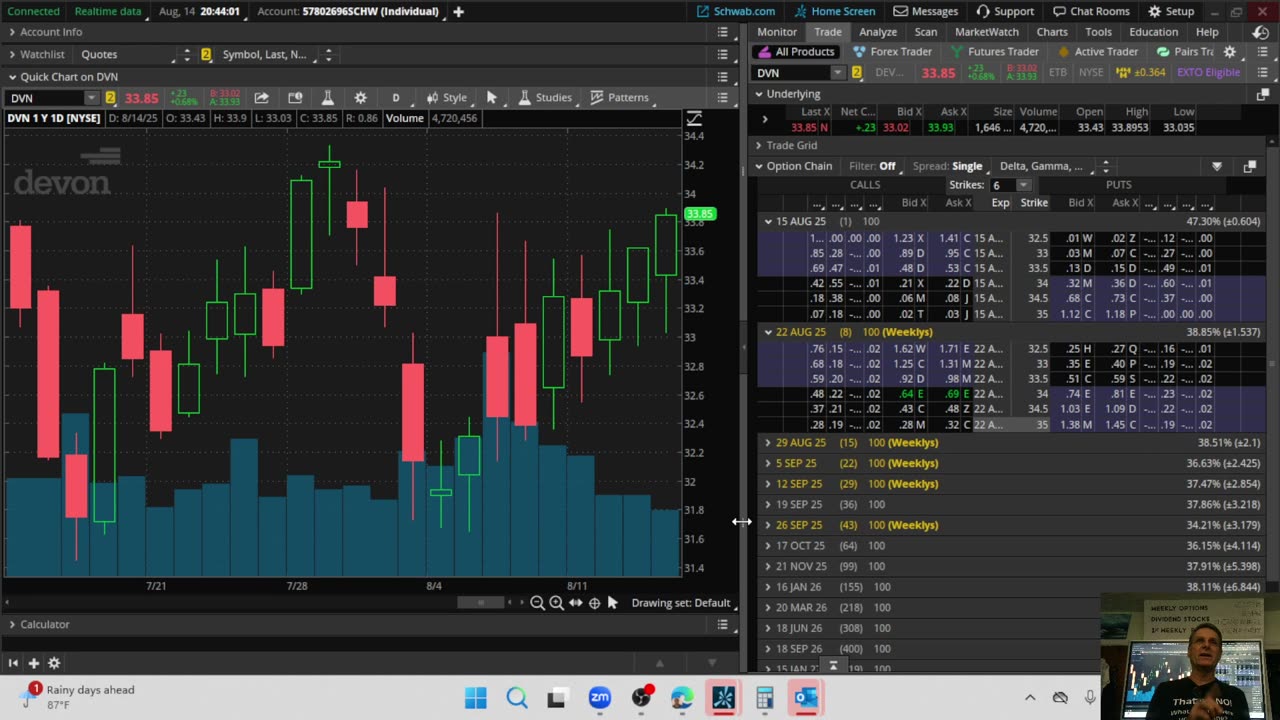Click the chart scale icon above price axis

694,118
